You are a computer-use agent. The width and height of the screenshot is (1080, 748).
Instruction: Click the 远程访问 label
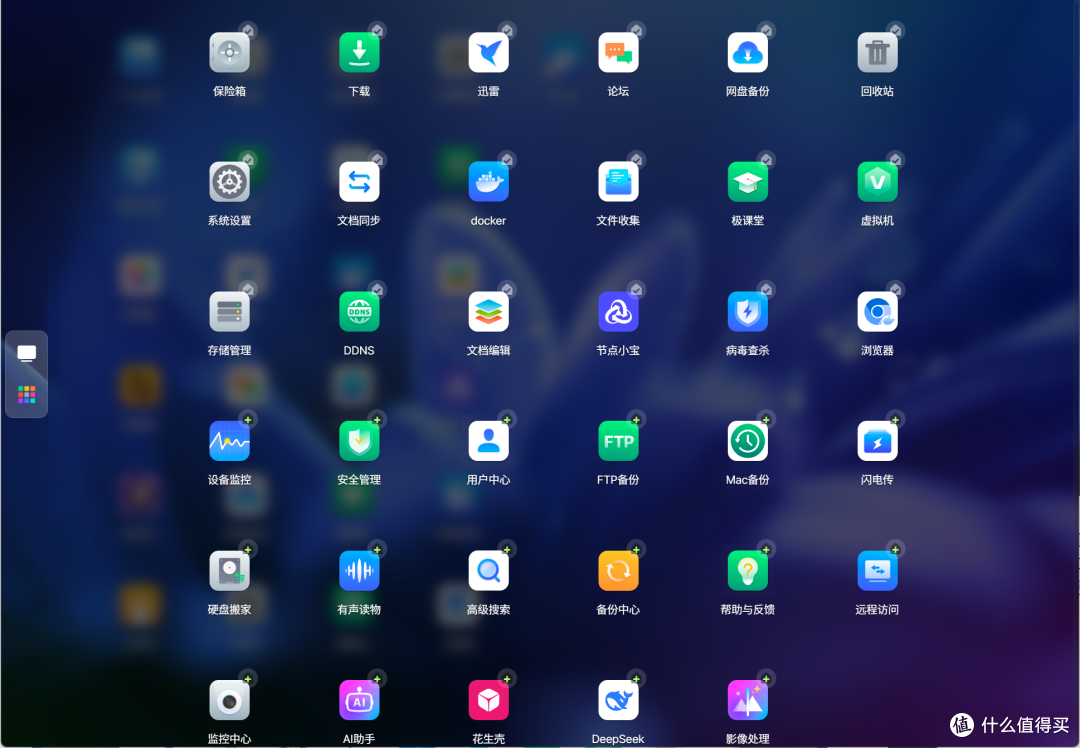[877, 610]
